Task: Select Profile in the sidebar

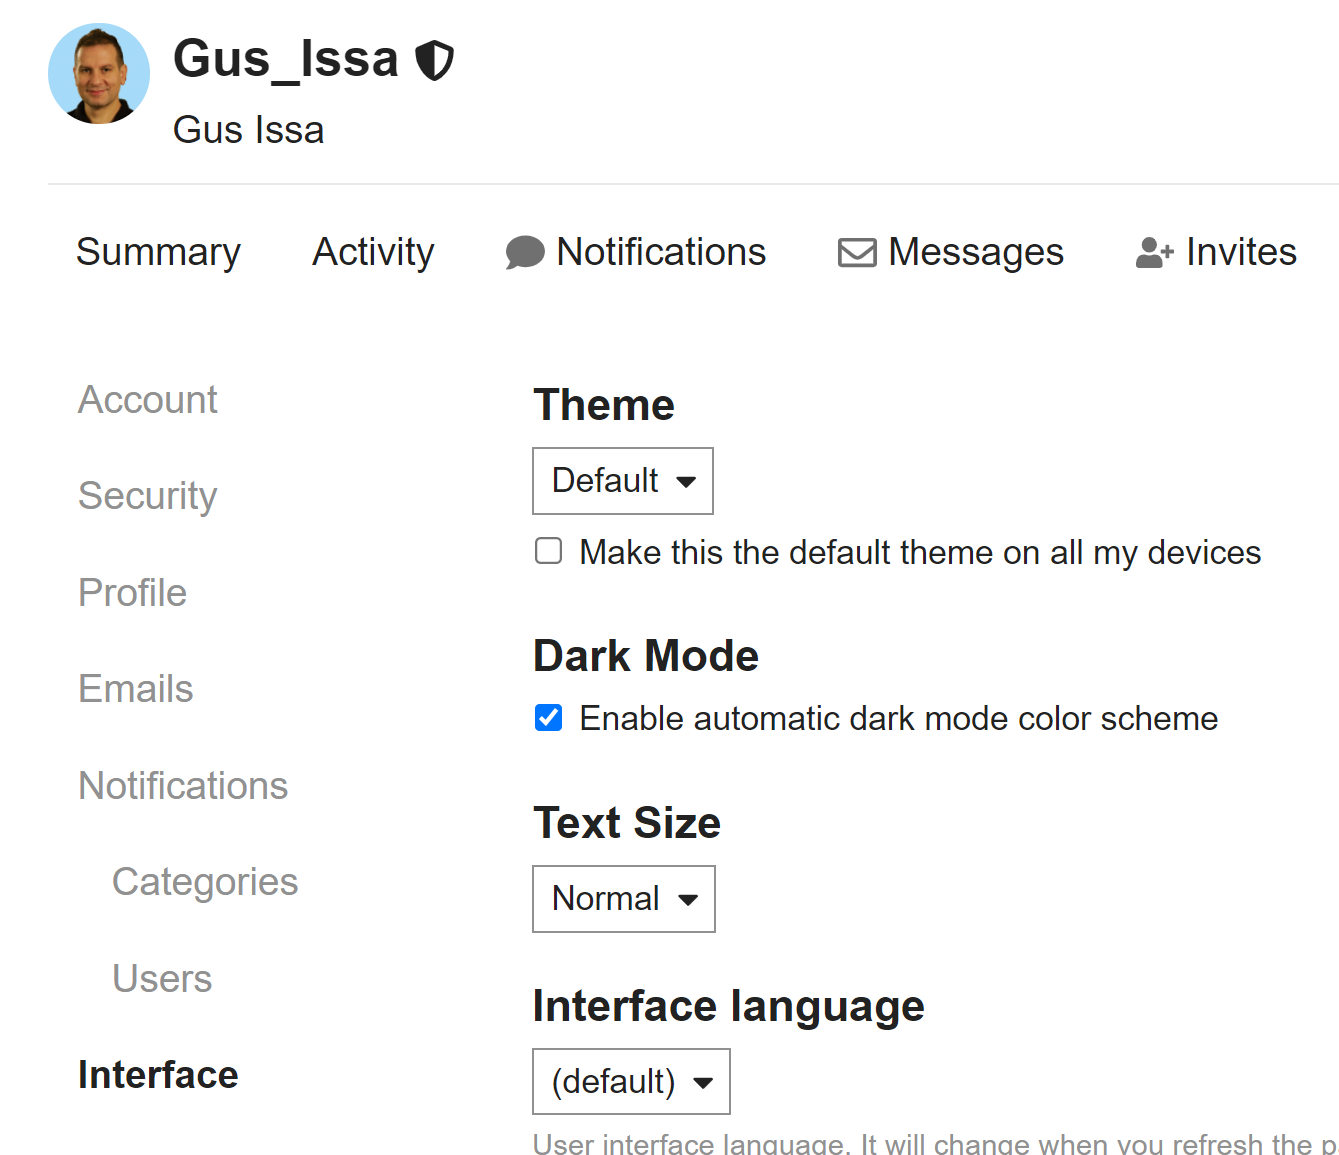Action: coord(133,593)
